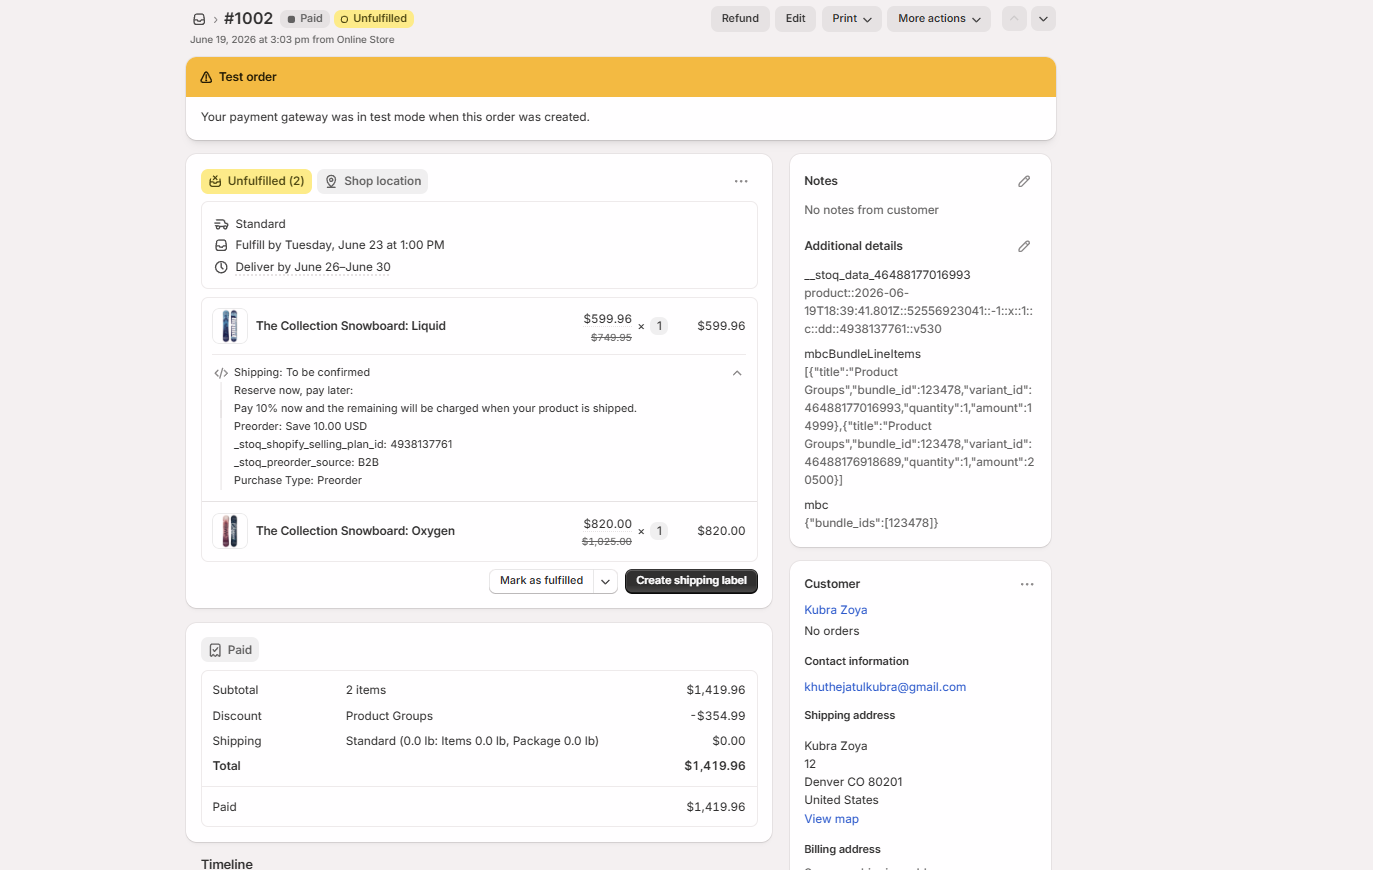Click order number #1002 heading
The height and width of the screenshot is (870, 1373).
[x=248, y=19]
